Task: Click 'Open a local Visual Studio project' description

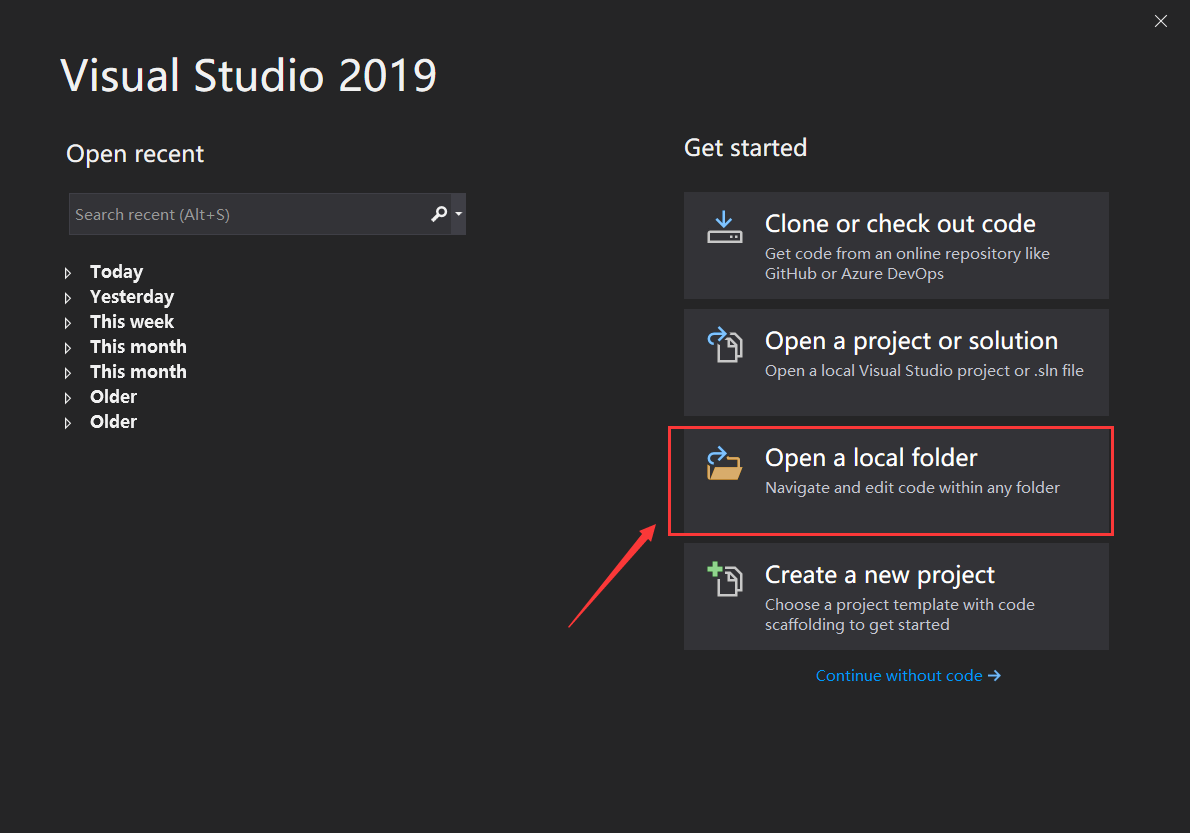Action: [924, 371]
